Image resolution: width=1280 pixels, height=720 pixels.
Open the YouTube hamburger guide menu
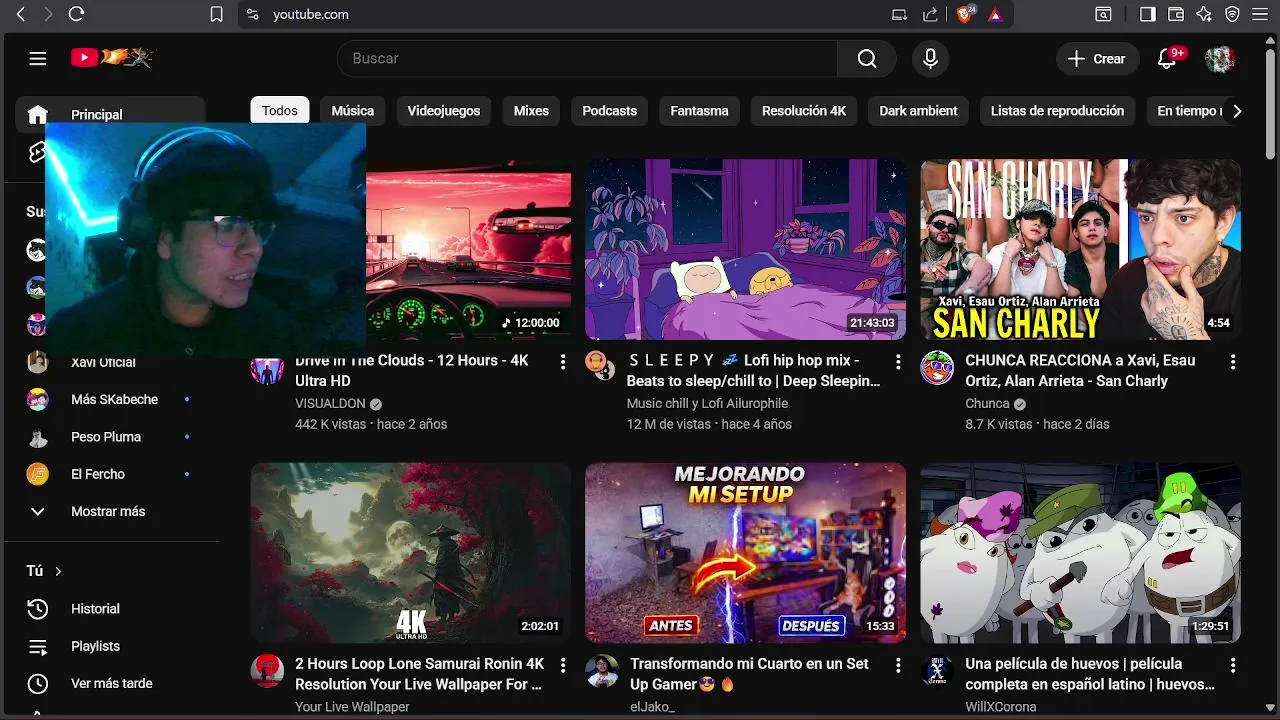coord(38,59)
